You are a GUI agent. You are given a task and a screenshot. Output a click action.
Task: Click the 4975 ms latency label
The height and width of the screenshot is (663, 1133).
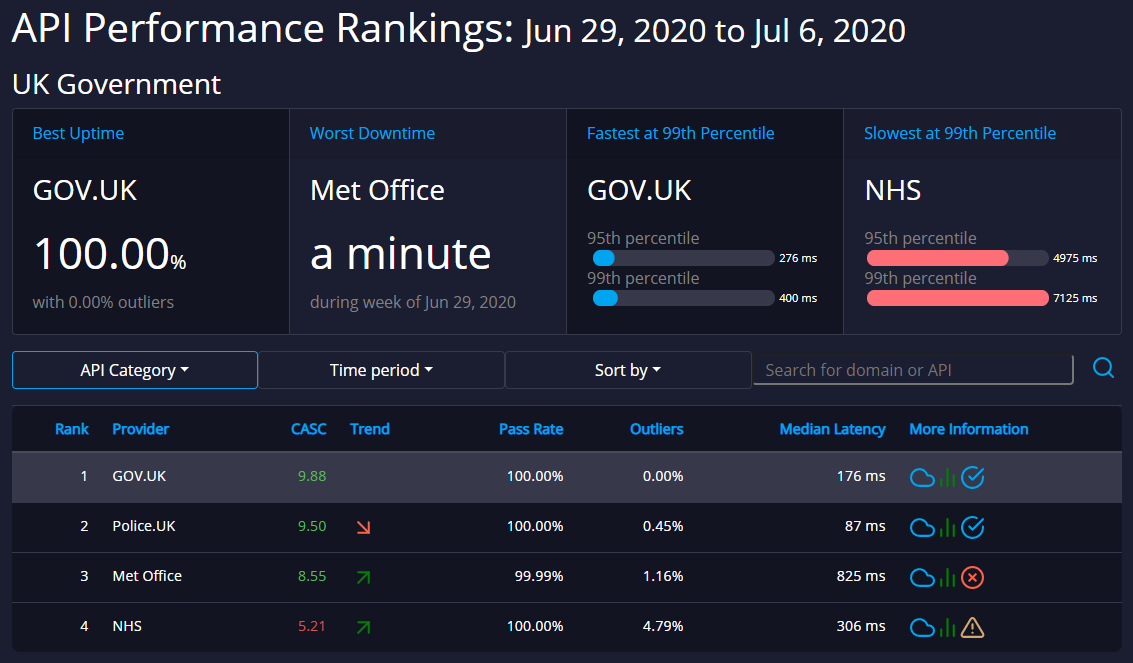(1075, 258)
